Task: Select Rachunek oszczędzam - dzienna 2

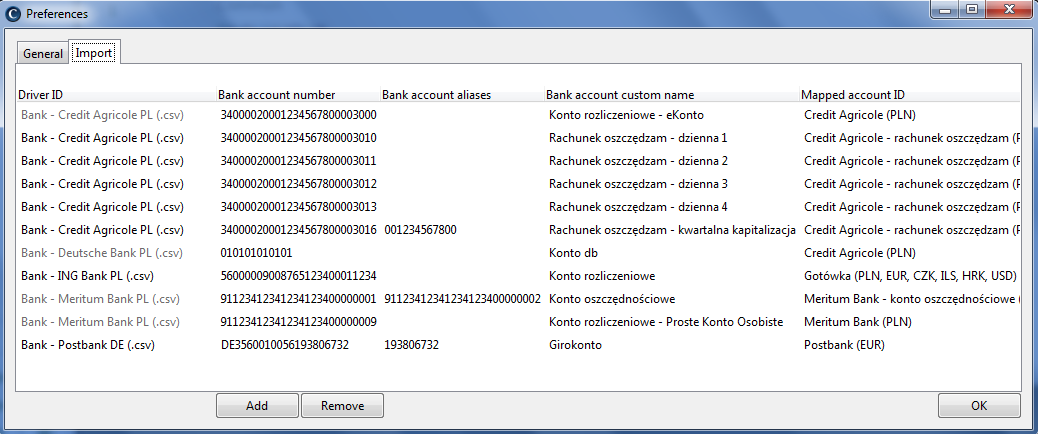Action: click(638, 161)
